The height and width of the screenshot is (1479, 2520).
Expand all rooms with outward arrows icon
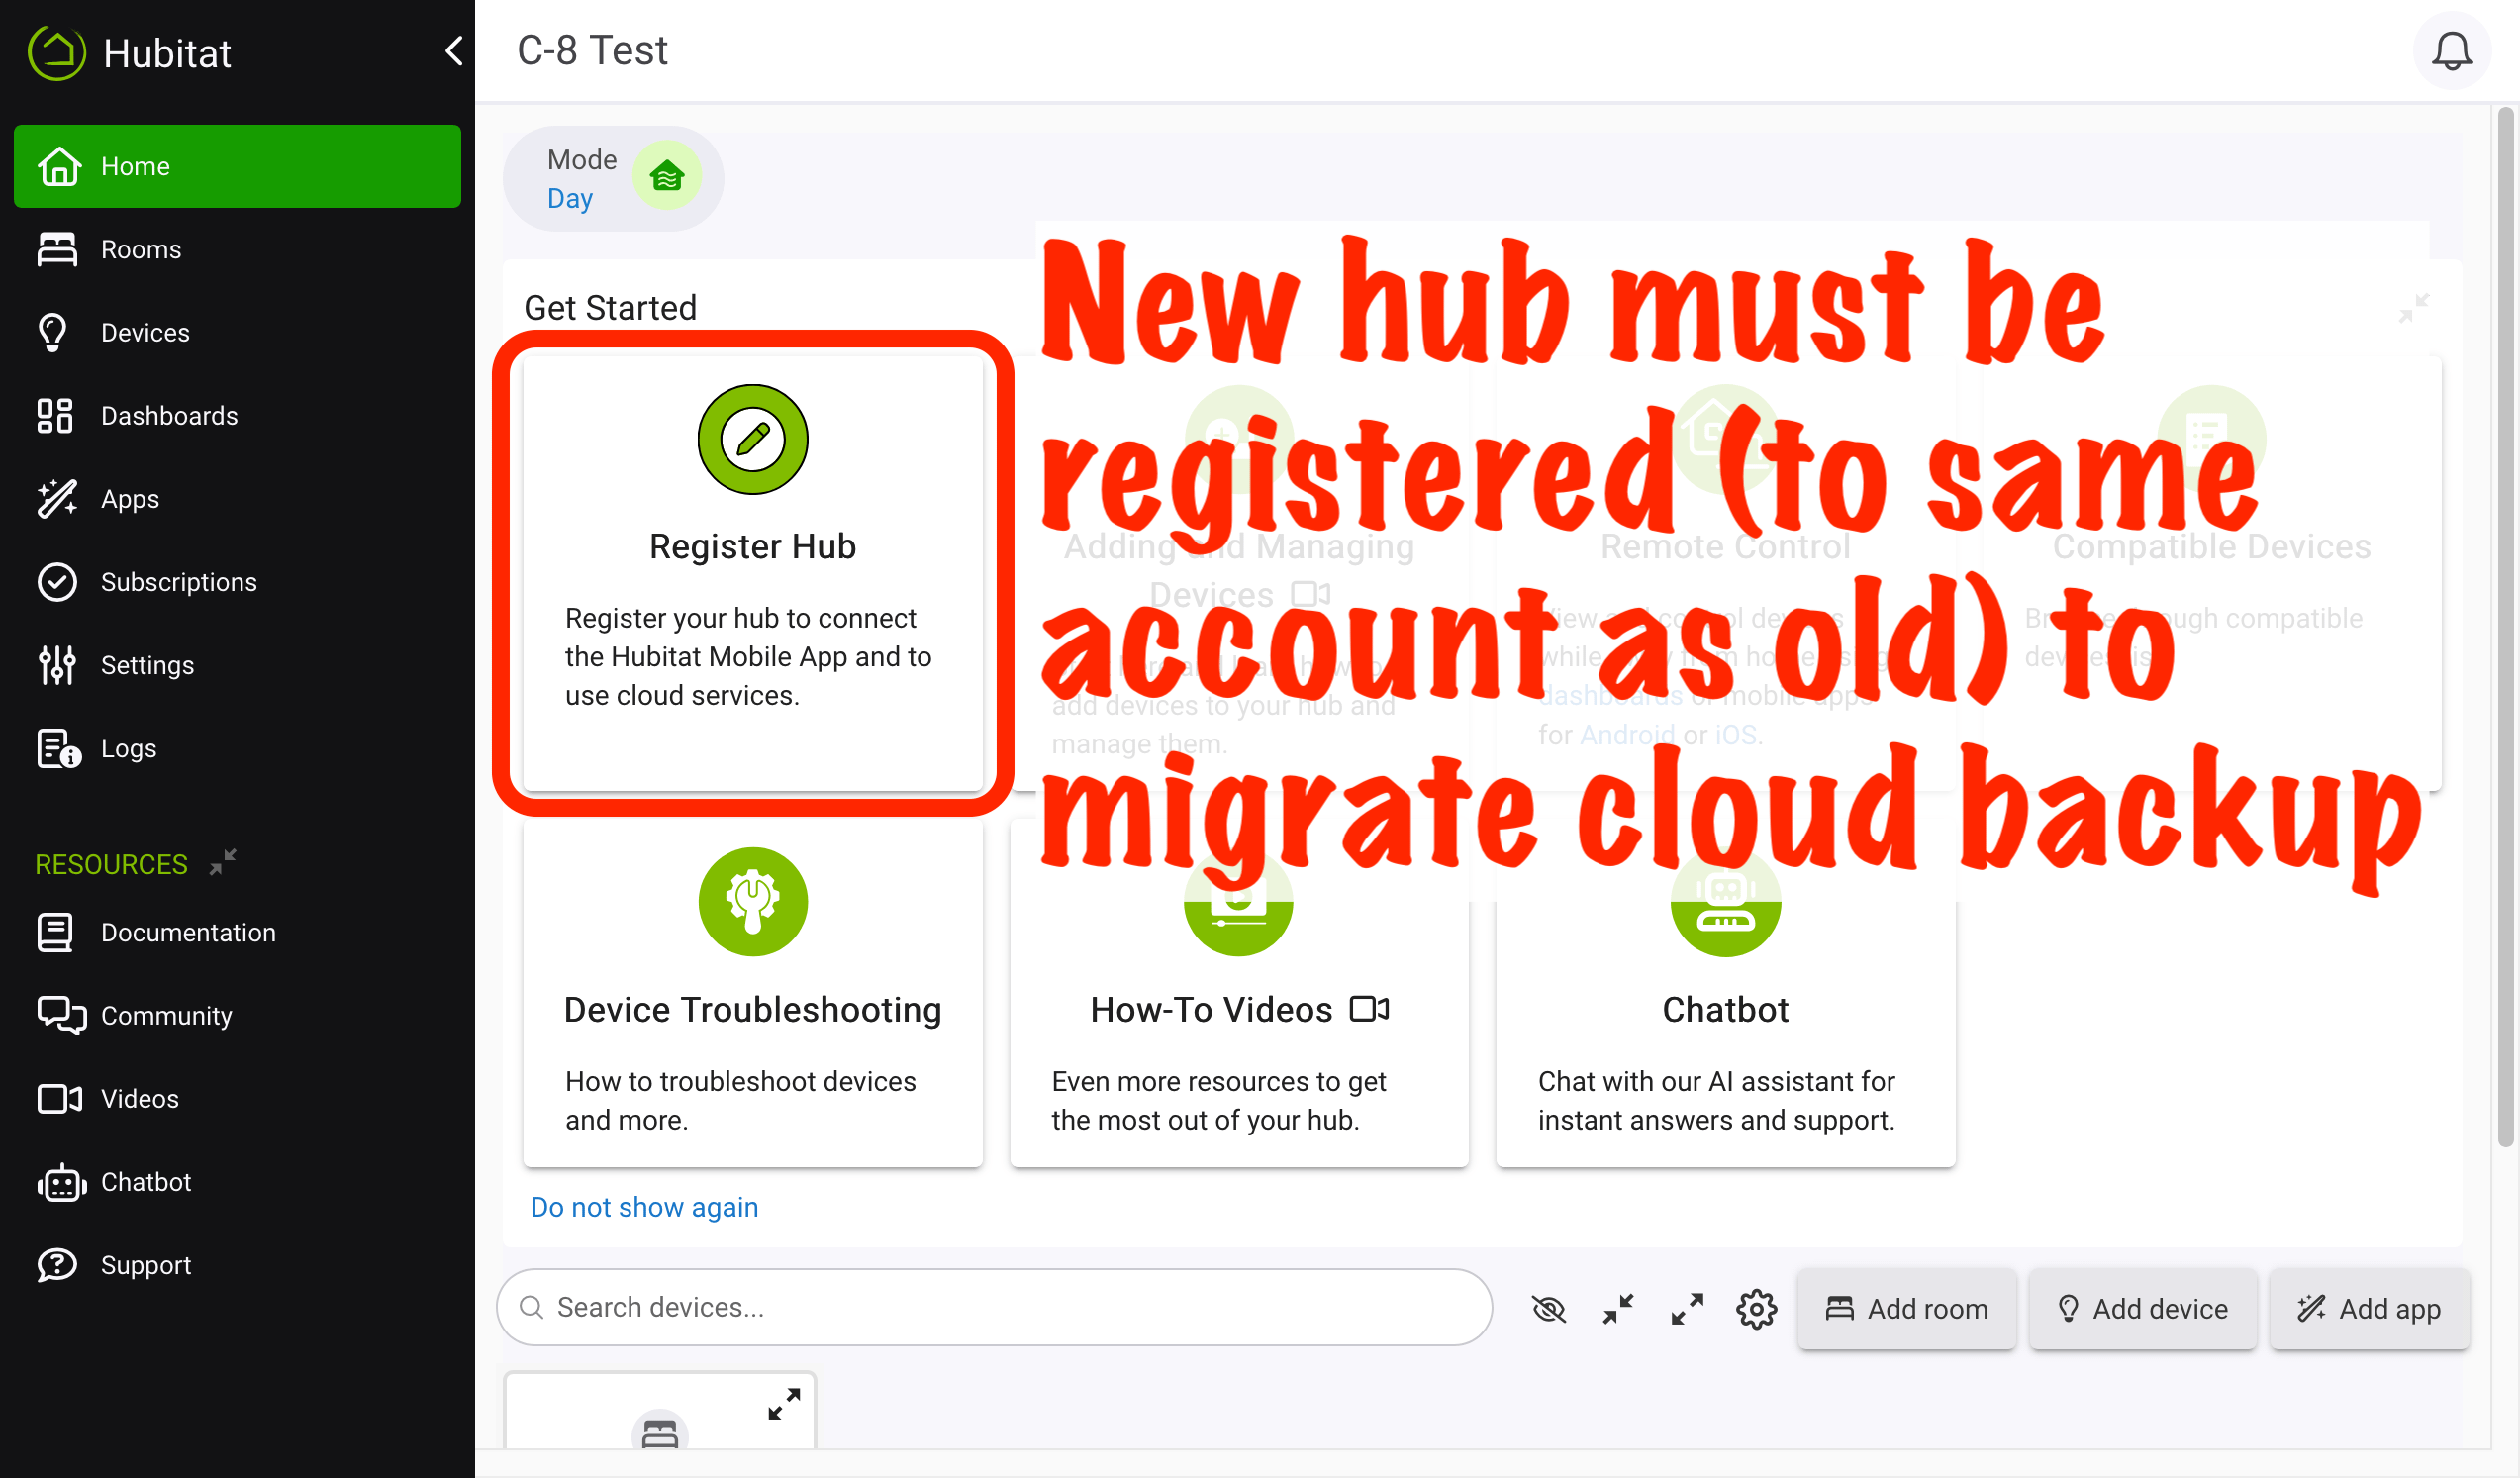pos(1686,1309)
